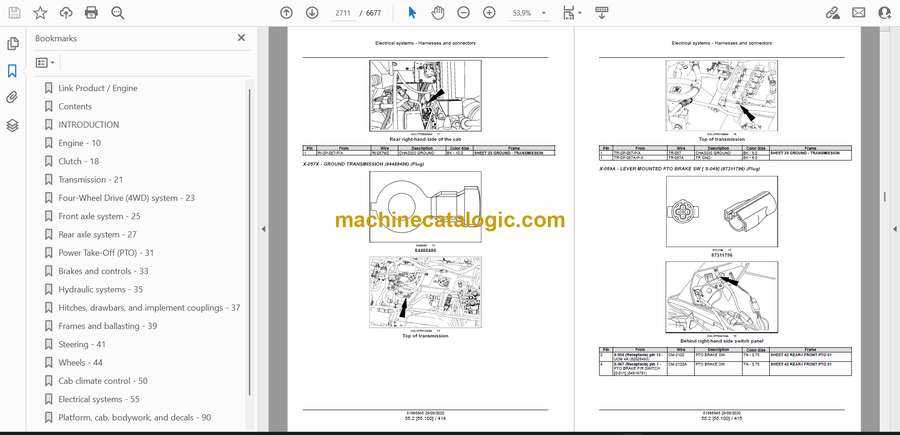900x435 pixels.
Task: Click the Bookmarks panel title
Action: [x=56, y=38]
